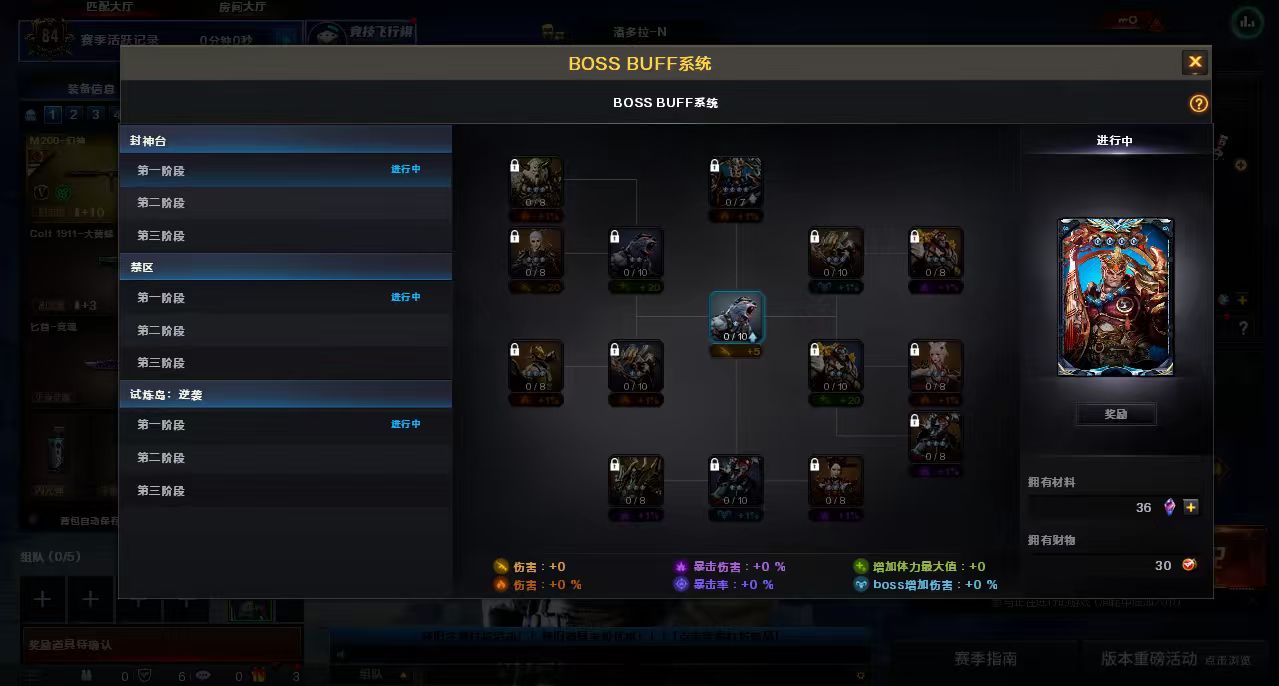
Task: Click the purple material gem icon
Action: (x=1170, y=507)
